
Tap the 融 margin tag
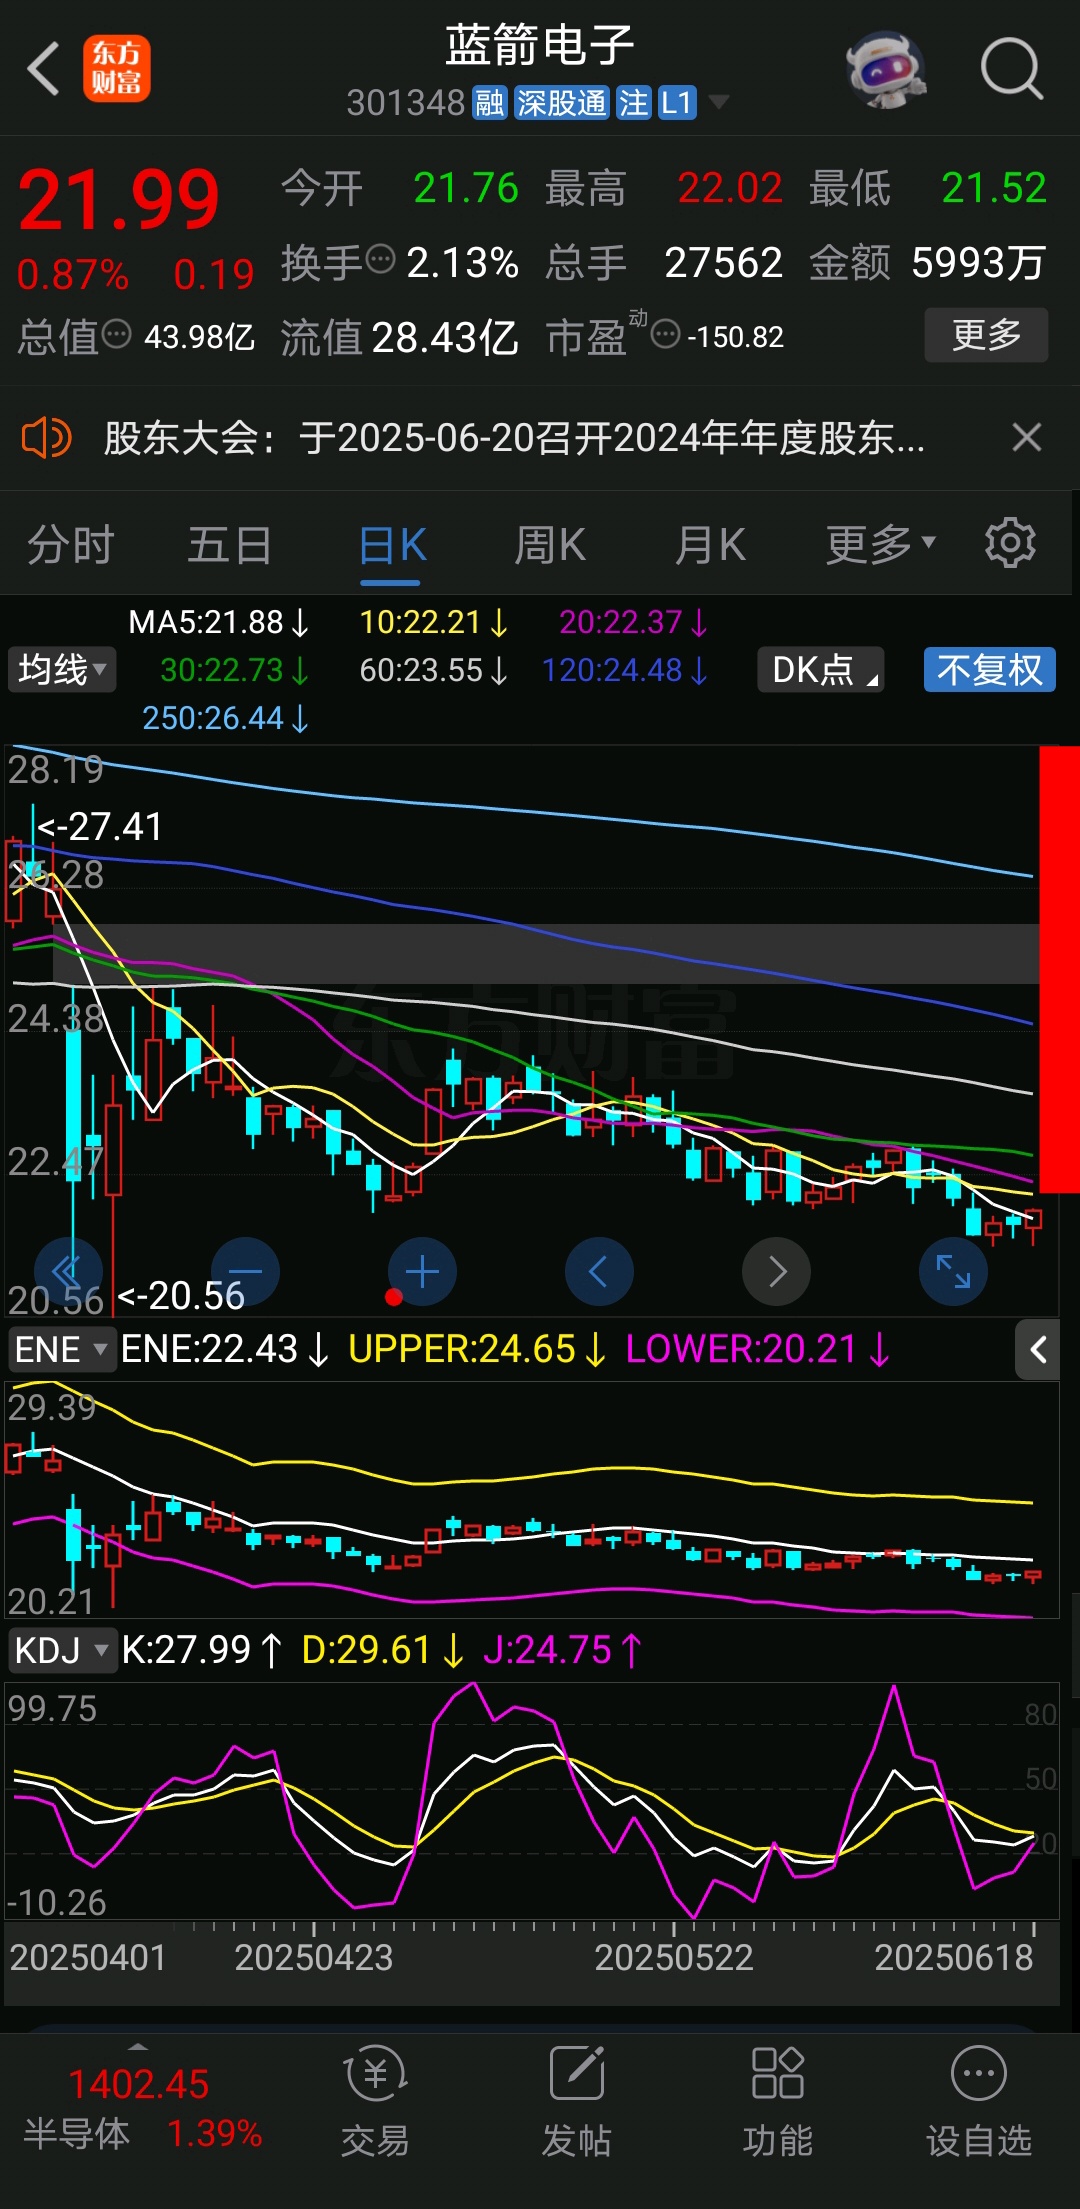point(489,103)
